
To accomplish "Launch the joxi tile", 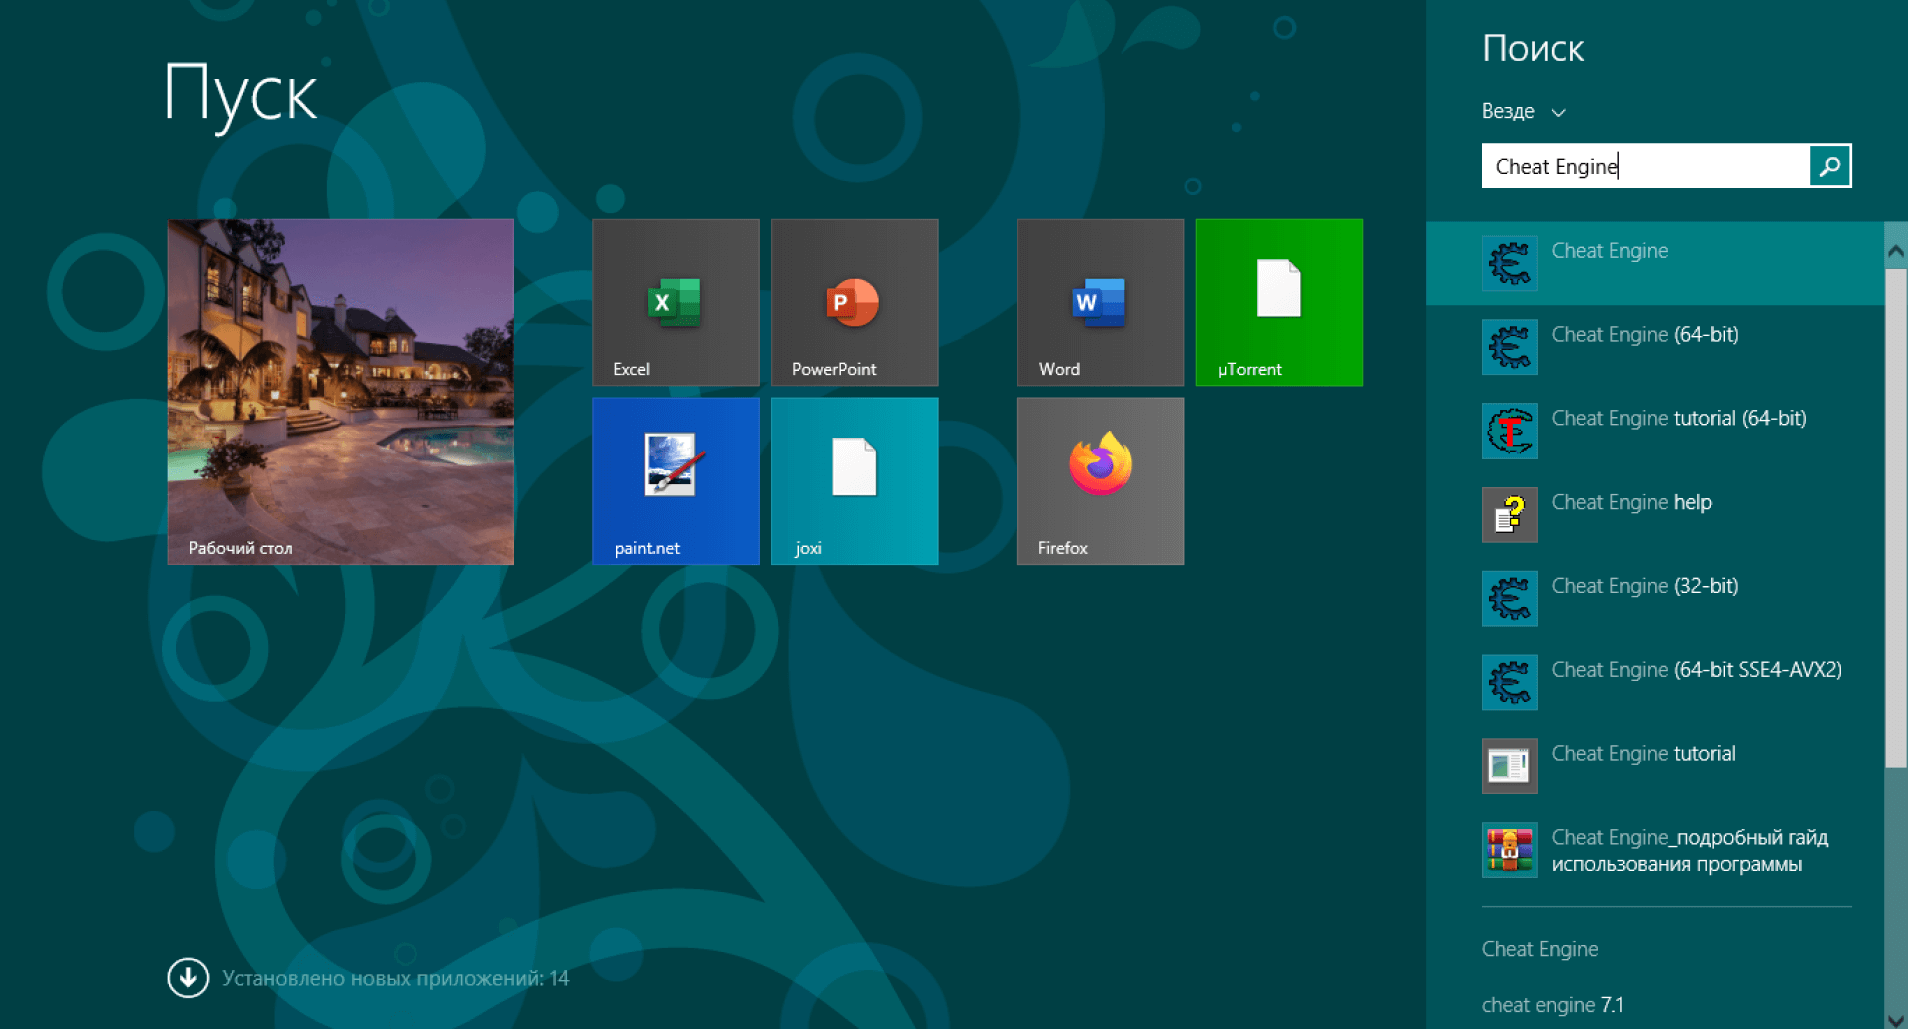I will [854, 481].
